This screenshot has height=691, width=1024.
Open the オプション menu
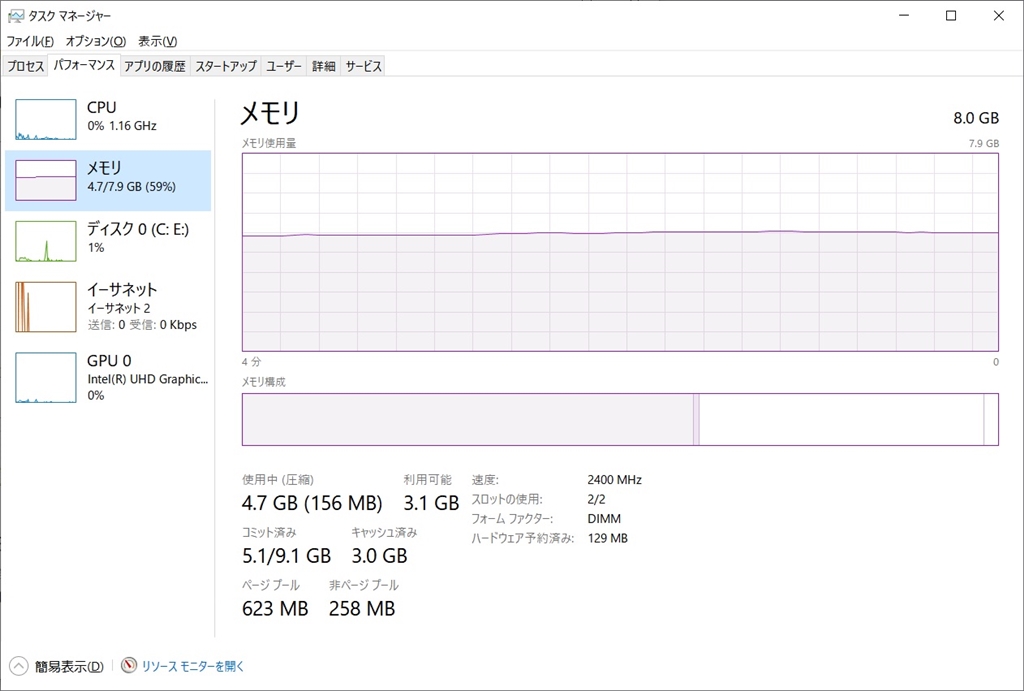point(96,41)
